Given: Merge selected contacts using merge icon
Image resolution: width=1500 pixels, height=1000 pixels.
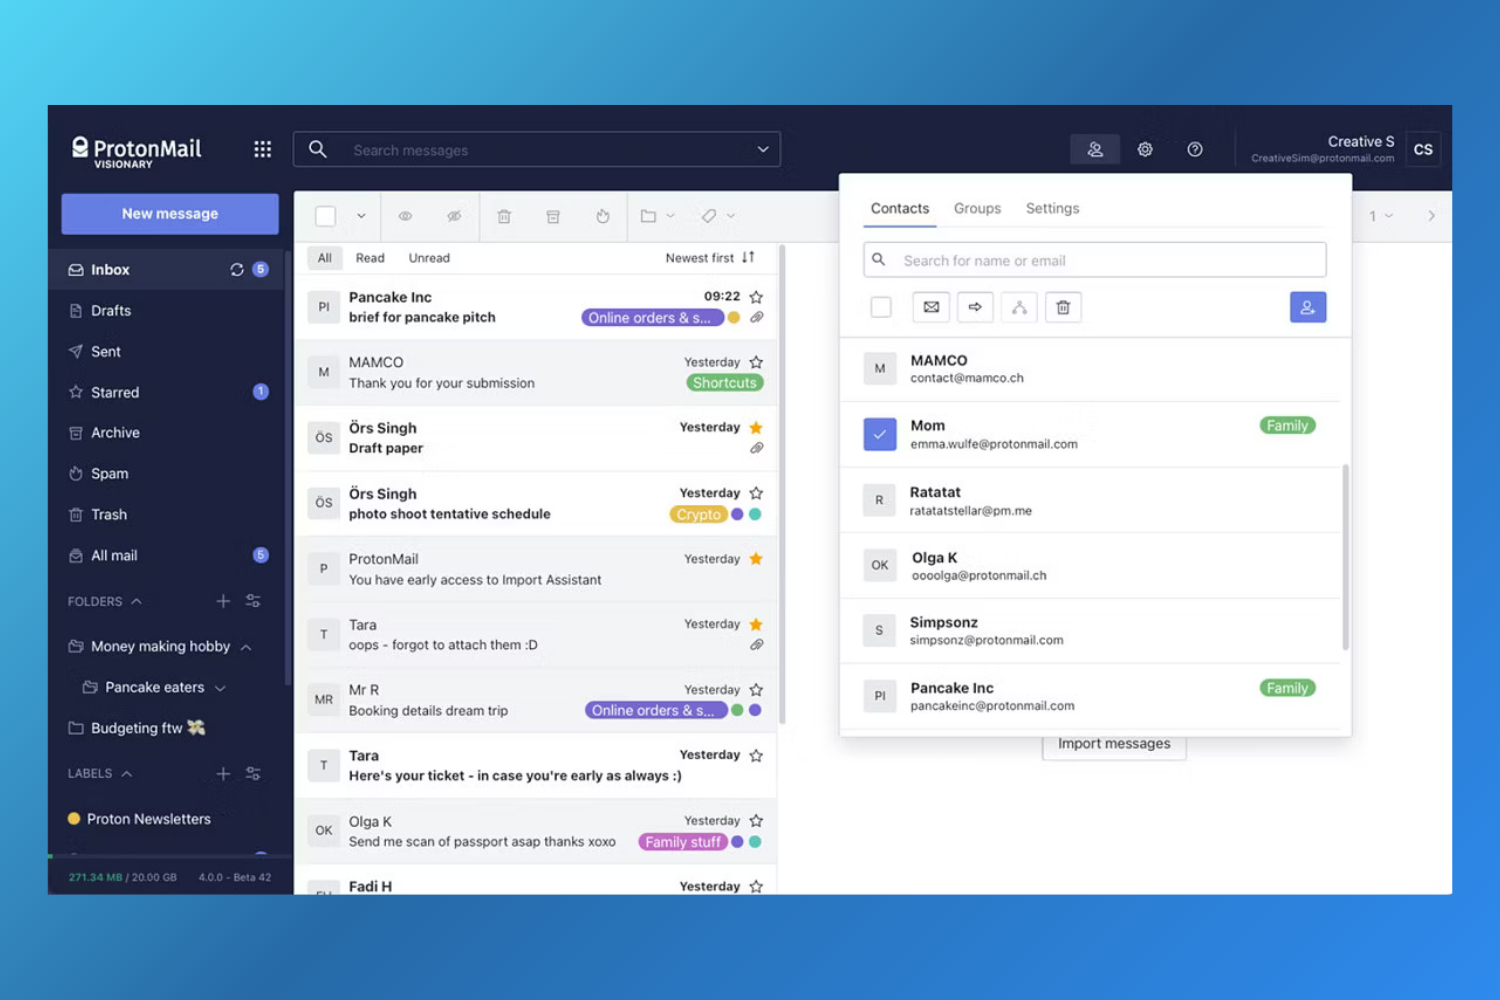Looking at the screenshot, I should 1019,307.
